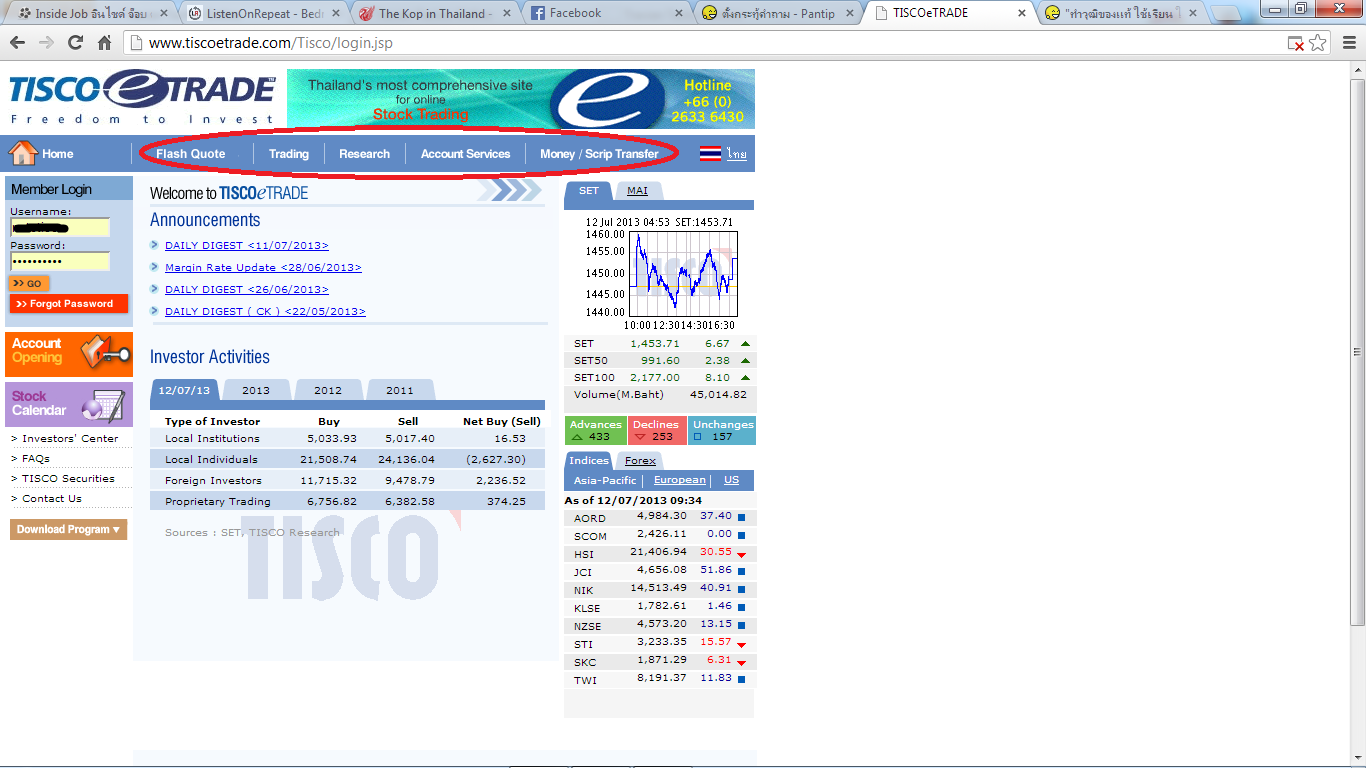Click the browser Home button in the toolbar
The image size is (1366, 768).
(x=104, y=43)
